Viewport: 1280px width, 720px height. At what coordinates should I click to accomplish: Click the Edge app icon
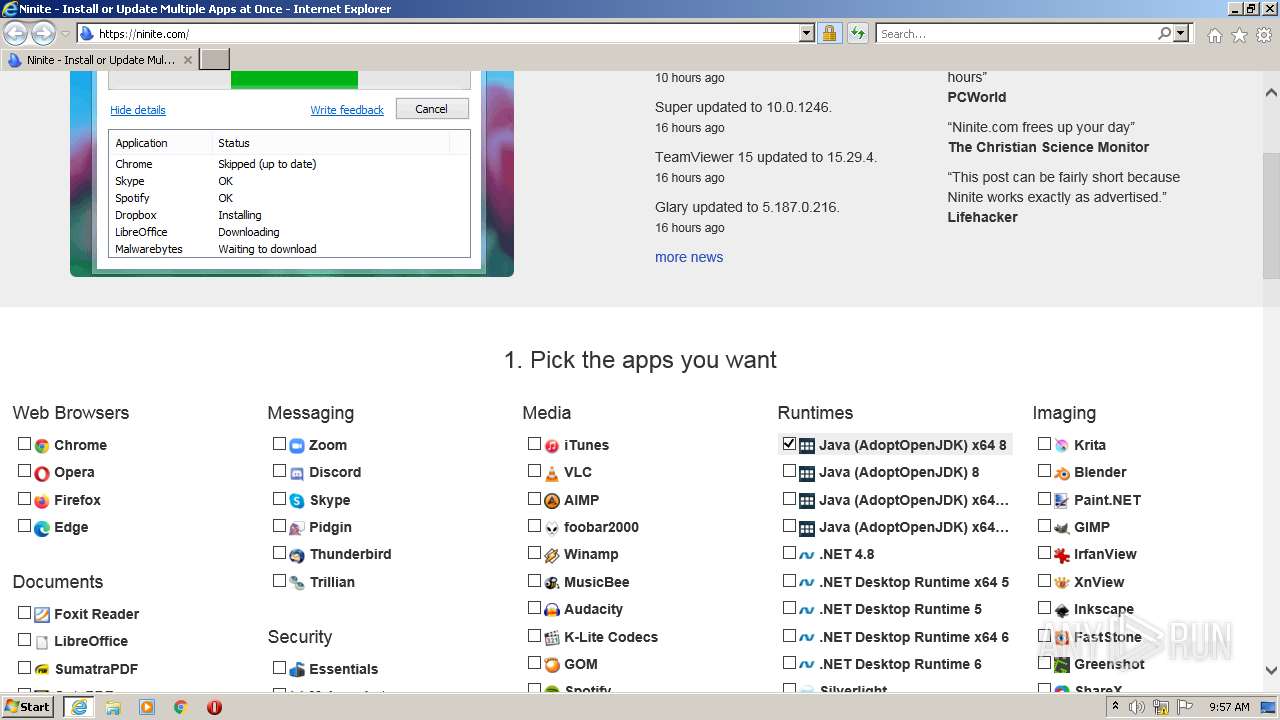42,528
